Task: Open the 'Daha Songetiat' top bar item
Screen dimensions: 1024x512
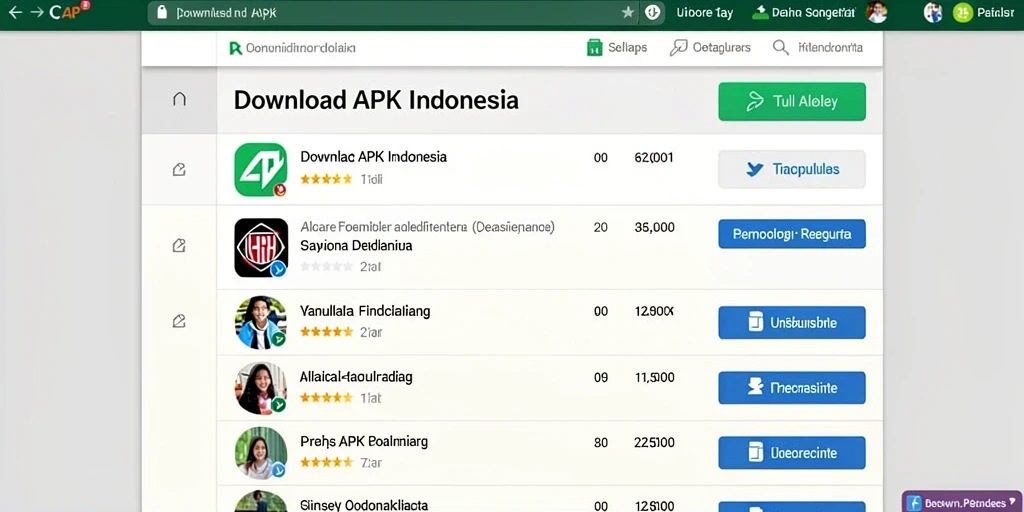Action: [x=803, y=12]
